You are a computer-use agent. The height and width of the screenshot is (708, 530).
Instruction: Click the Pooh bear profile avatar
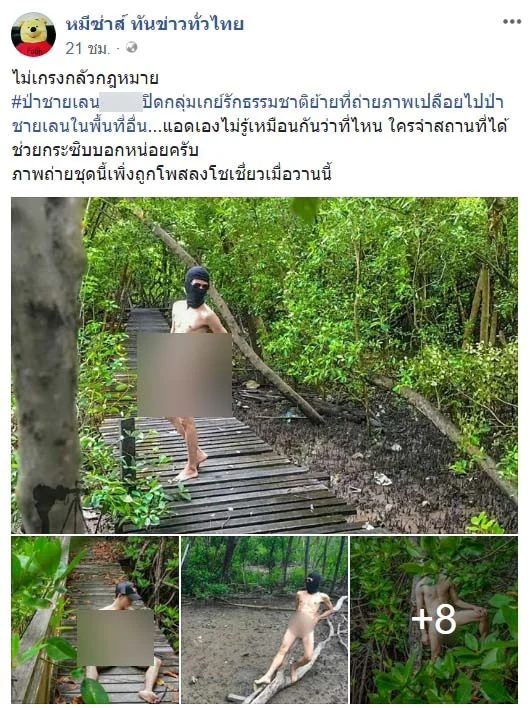coord(33,34)
